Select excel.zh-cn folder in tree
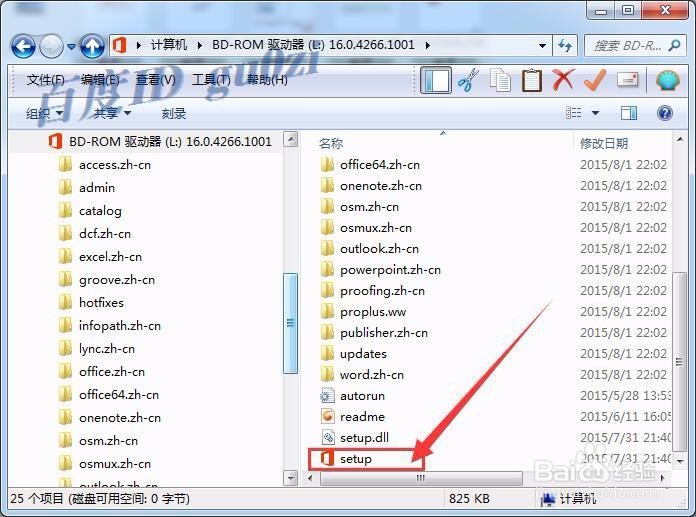Viewport: 696px width, 517px height. (x=100, y=257)
